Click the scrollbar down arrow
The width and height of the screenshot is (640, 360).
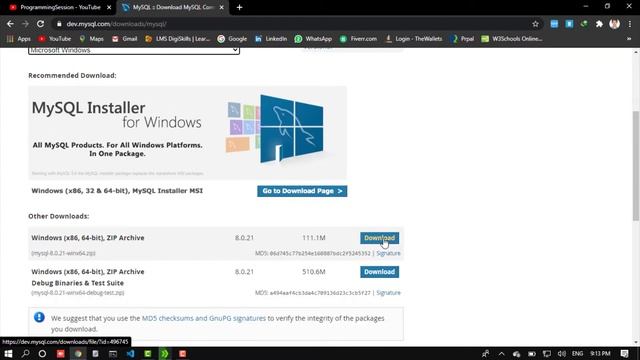point(636,343)
